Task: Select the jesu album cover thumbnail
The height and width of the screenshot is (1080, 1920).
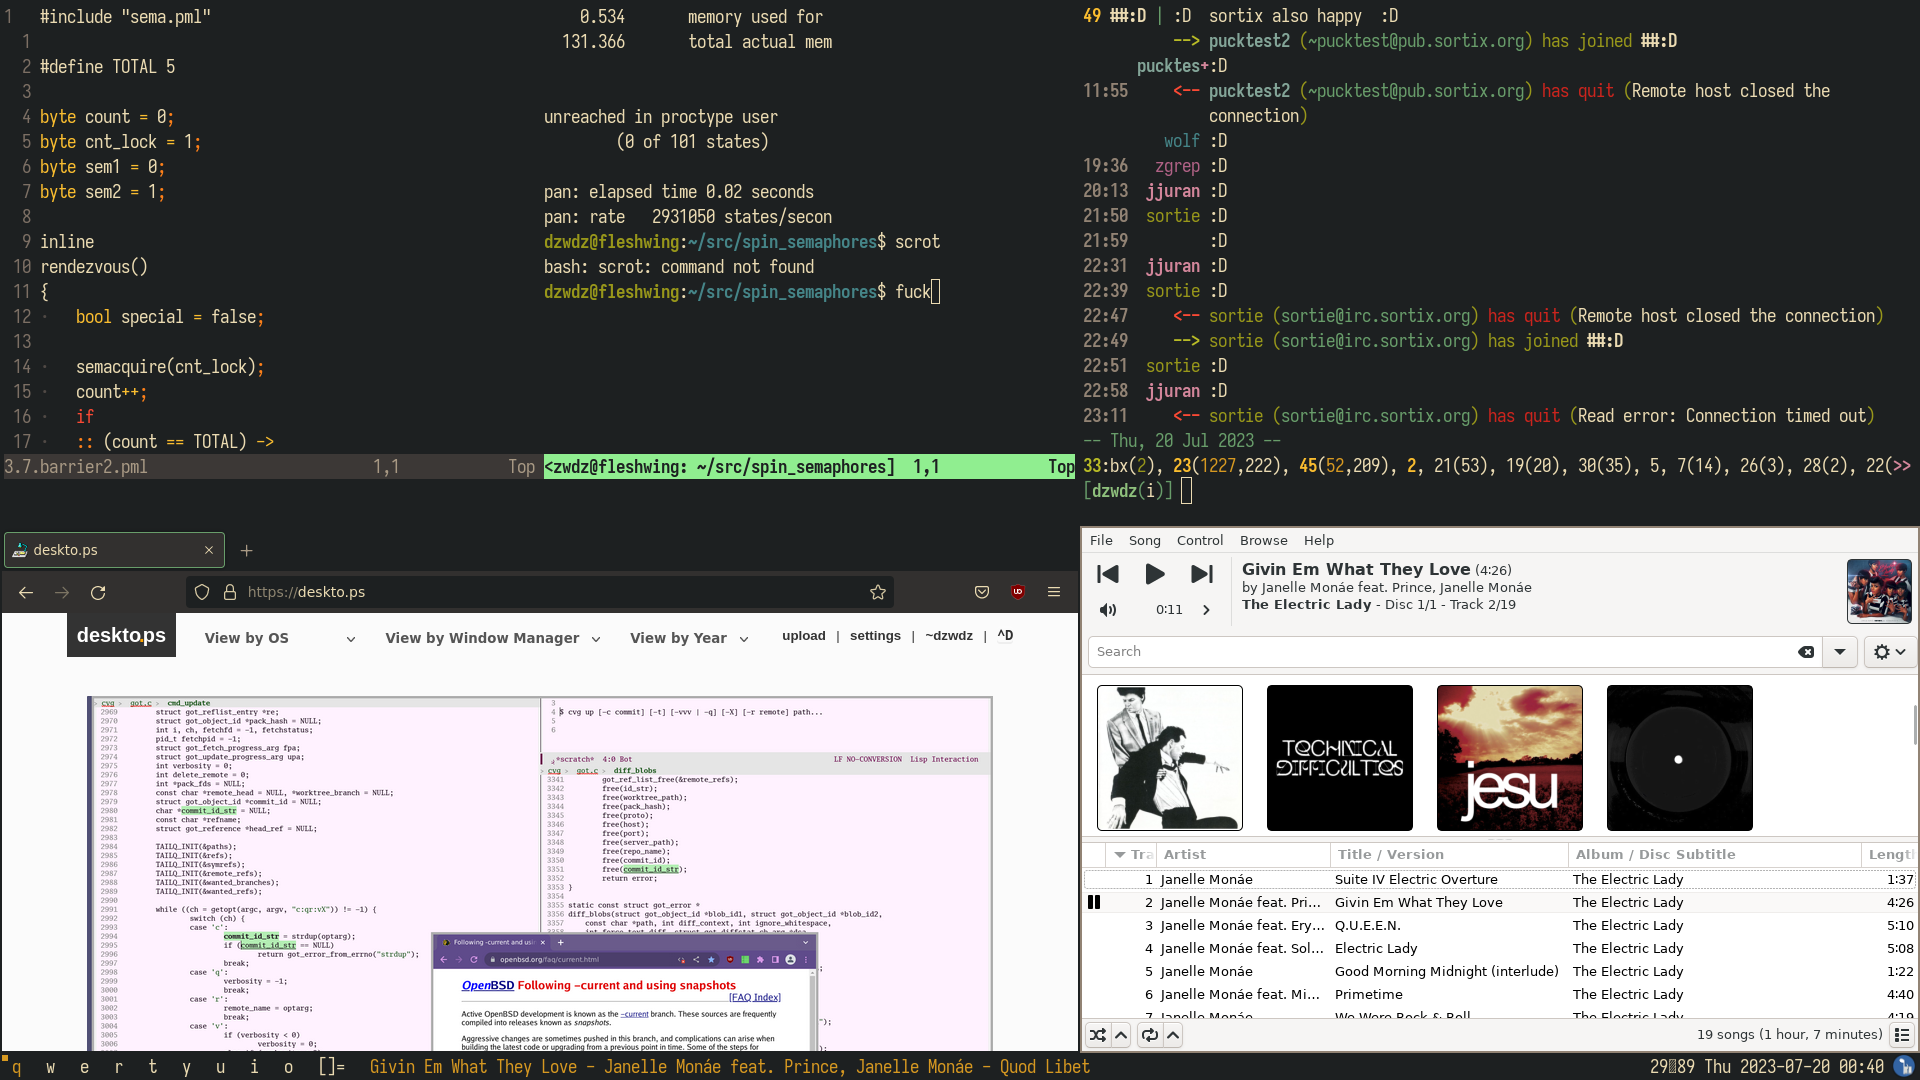Action: (x=1509, y=758)
